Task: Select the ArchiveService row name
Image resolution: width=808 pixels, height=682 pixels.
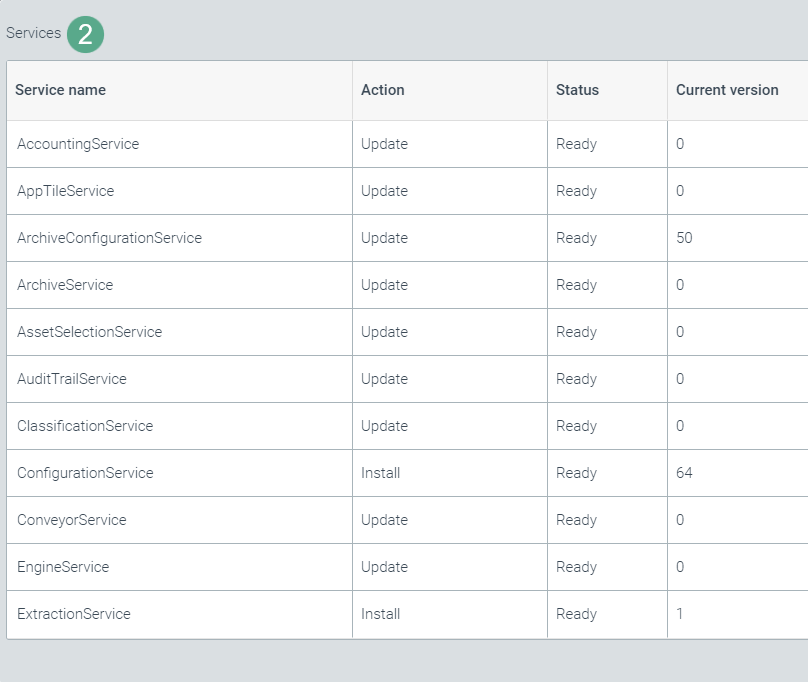Action: tap(65, 285)
